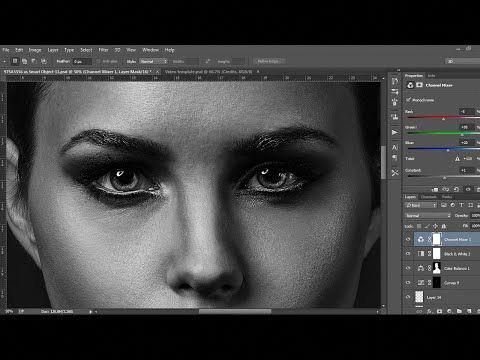Add layer mask icon at panel bottom
480x360 pixels.
click(x=439, y=311)
